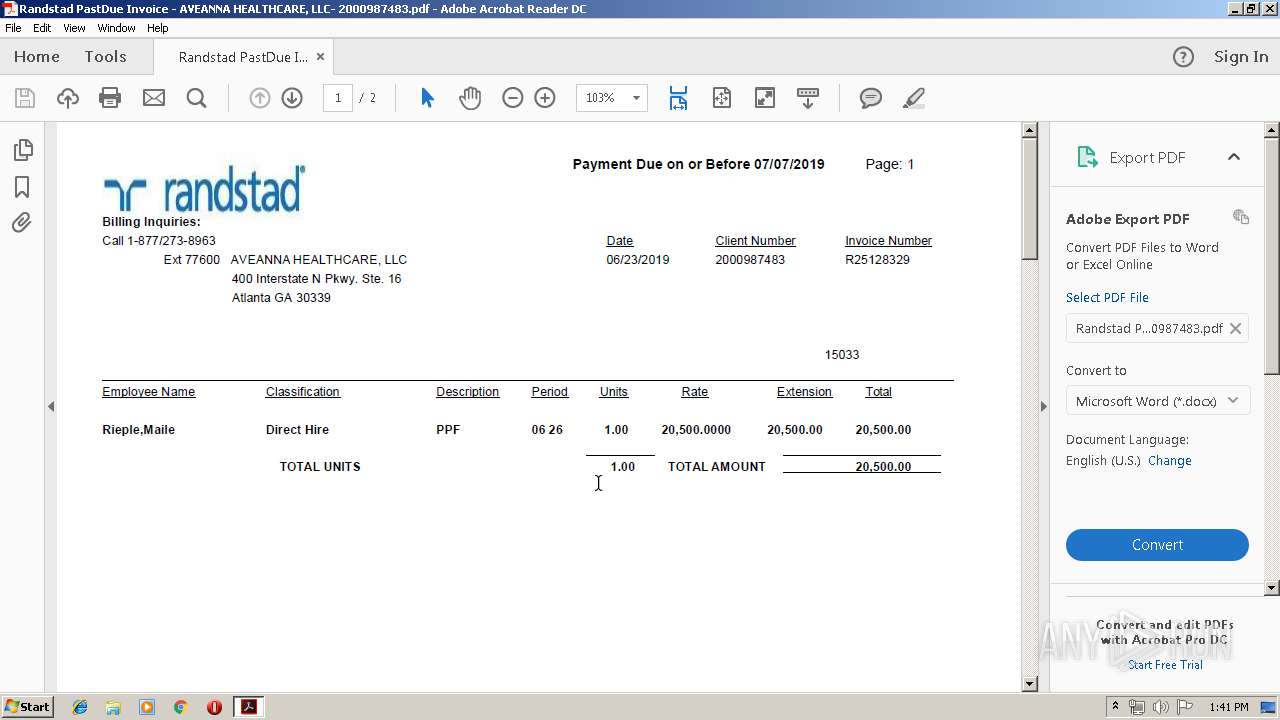Enter full screen mode icon
The image size is (1280, 720).
pyautogui.click(x=764, y=98)
